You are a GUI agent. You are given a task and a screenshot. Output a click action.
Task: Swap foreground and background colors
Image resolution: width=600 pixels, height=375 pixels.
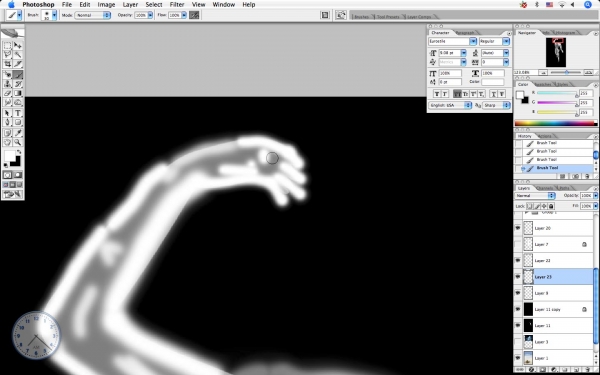pyautogui.click(x=19, y=152)
